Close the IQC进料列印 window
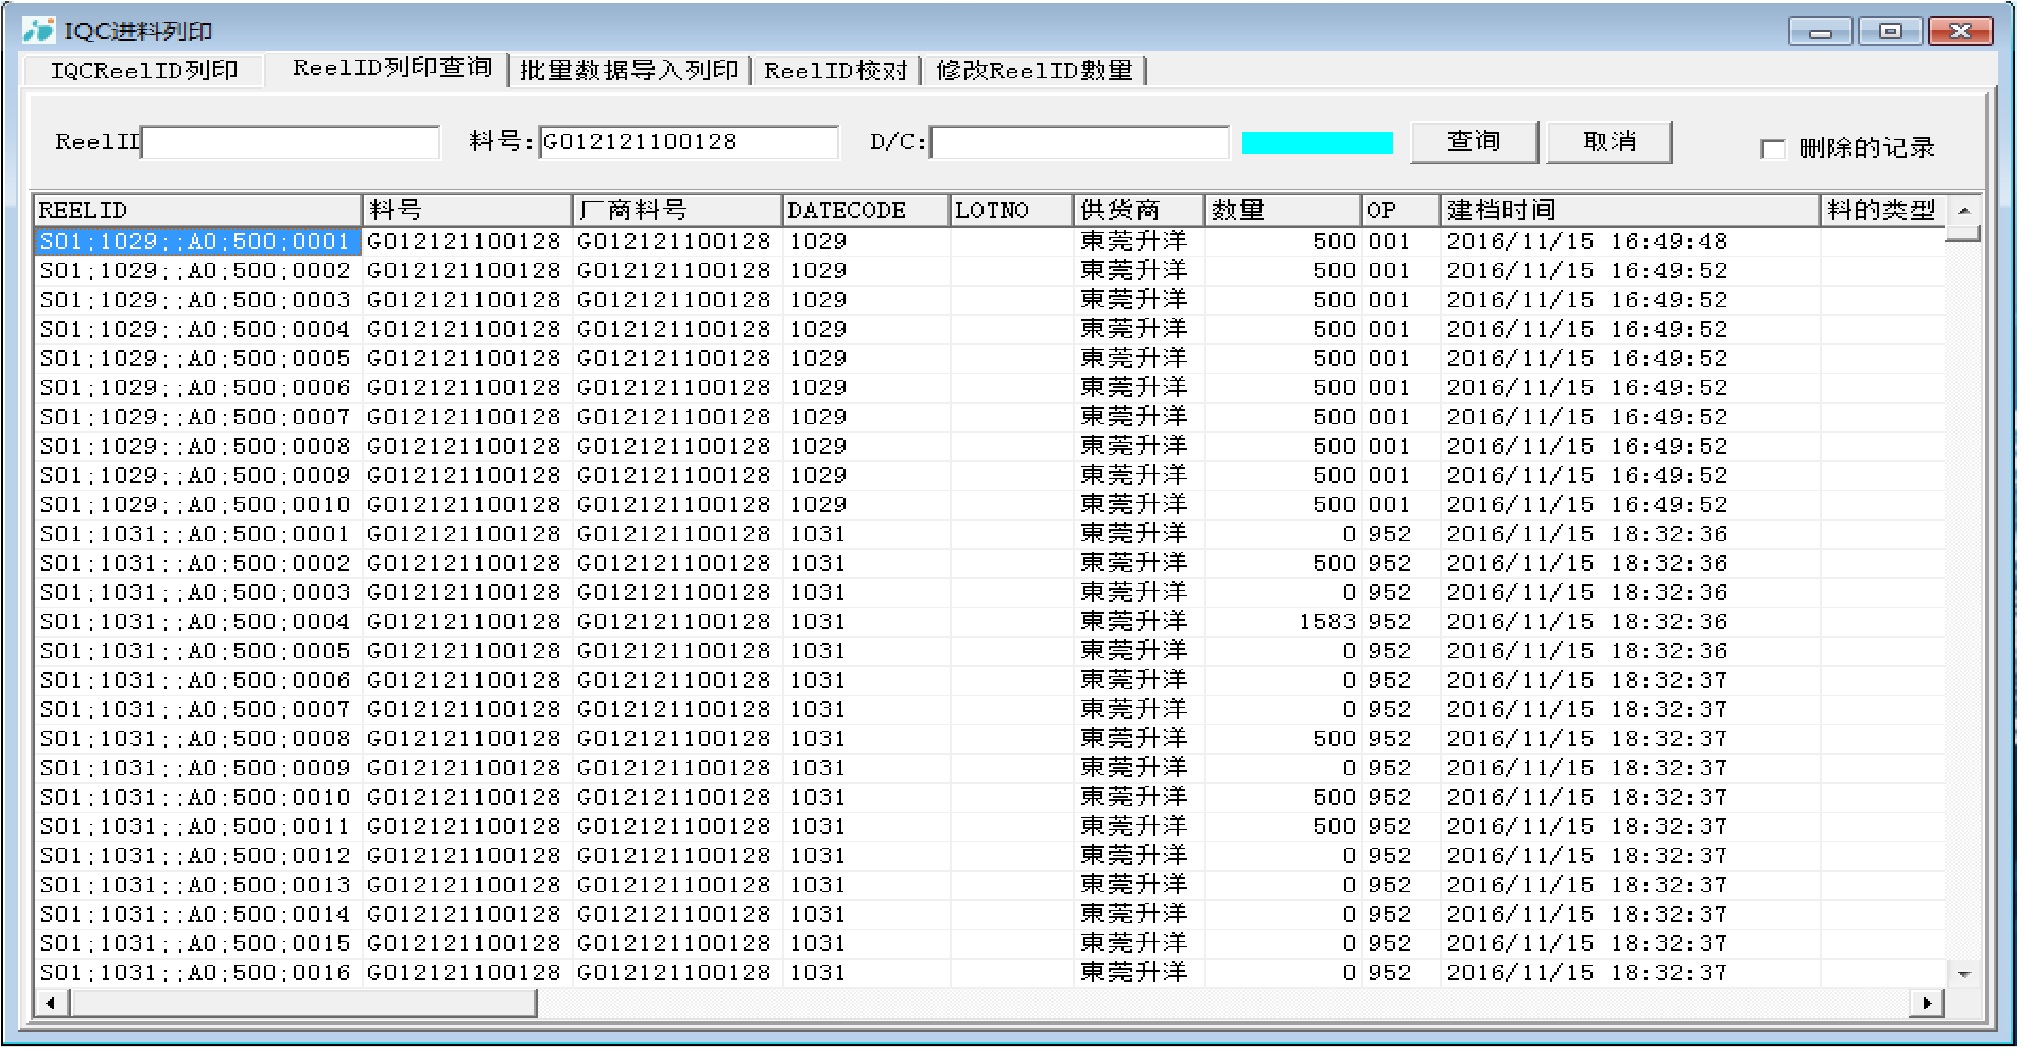This screenshot has height=1058, width=2022. (1959, 32)
